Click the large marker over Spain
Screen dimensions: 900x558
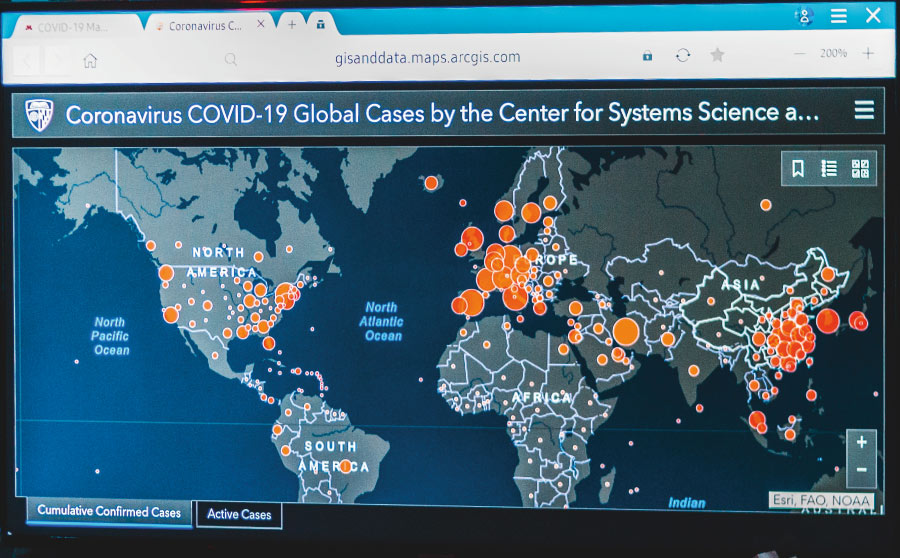point(472,303)
